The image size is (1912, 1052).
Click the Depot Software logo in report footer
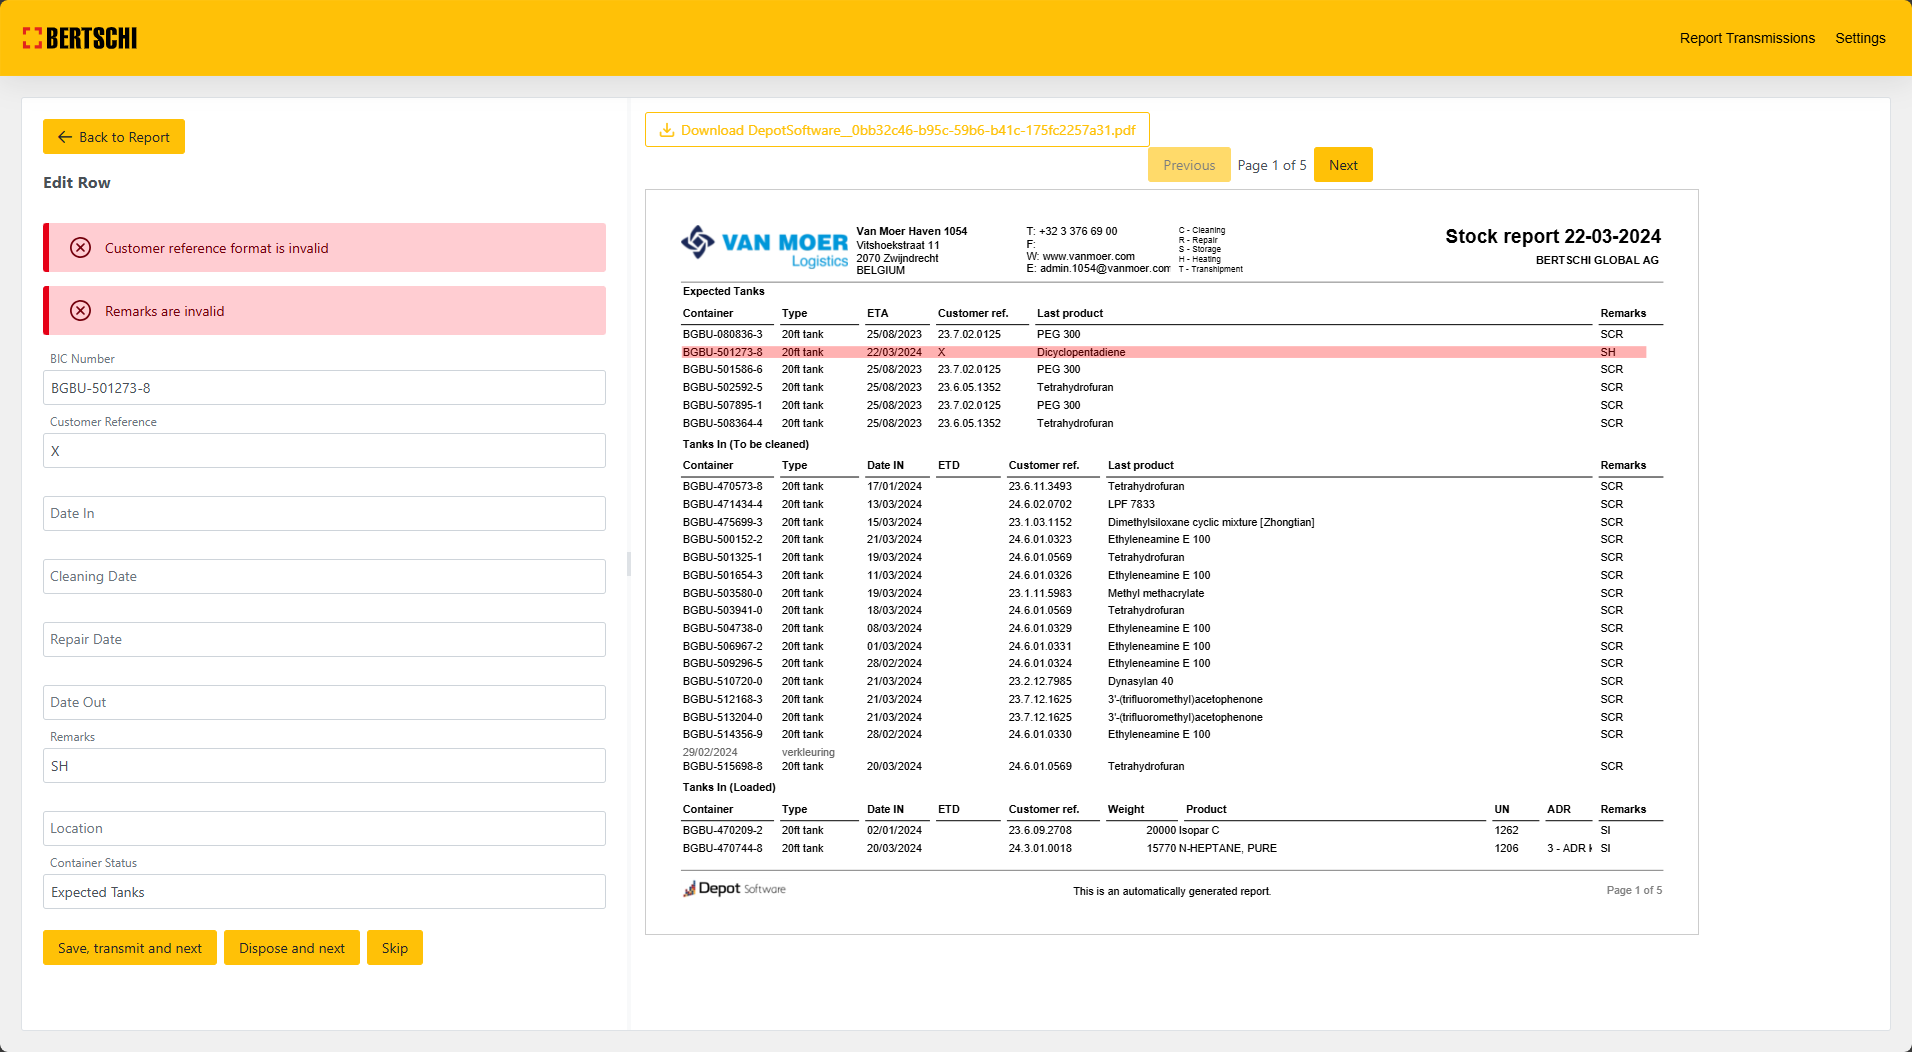(x=735, y=889)
